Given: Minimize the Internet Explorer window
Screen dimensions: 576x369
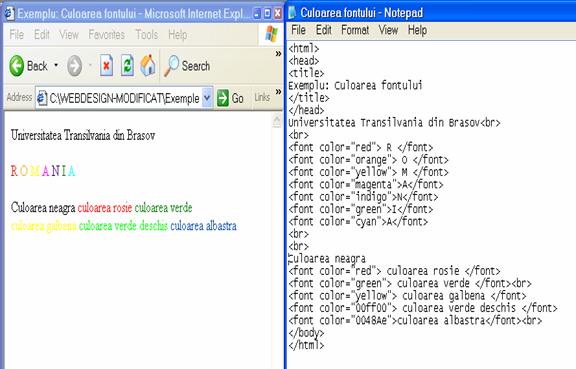Looking at the screenshot, I should tap(257, 14).
